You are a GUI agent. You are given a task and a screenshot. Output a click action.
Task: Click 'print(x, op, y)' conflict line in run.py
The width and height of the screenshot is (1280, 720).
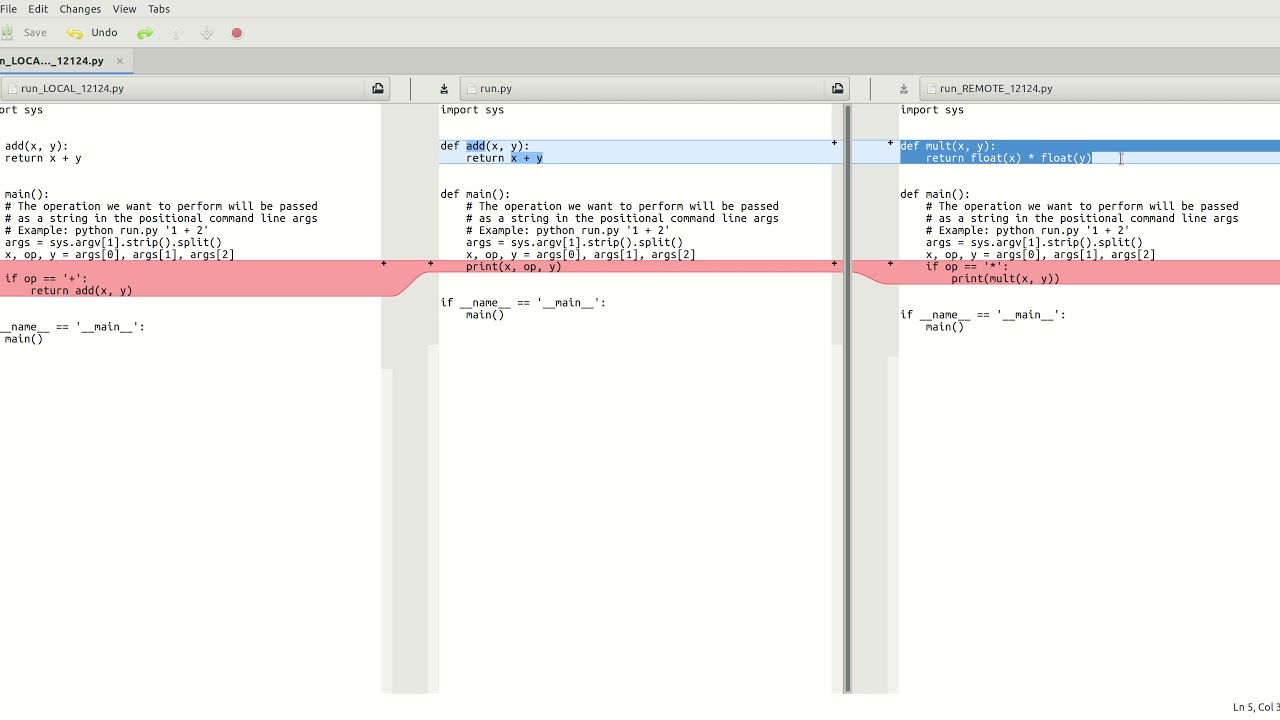point(514,266)
